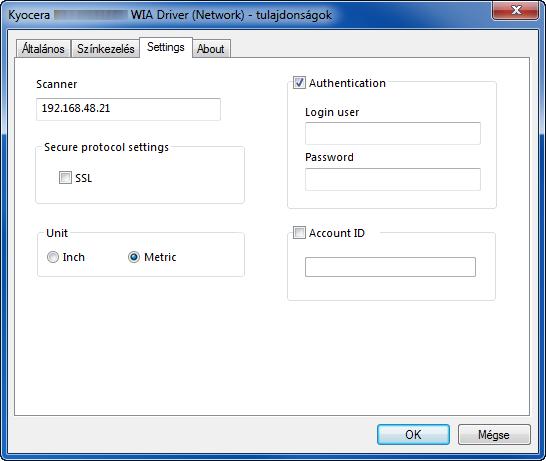Viewport: 546px width, 461px height.
Task: Confirm settings with the OK button
Action: [x=413, y=435]
